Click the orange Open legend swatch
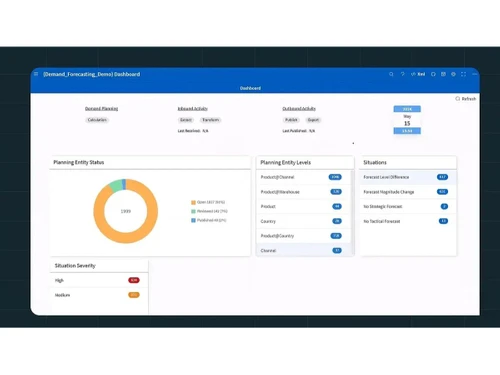 (193, 202)
